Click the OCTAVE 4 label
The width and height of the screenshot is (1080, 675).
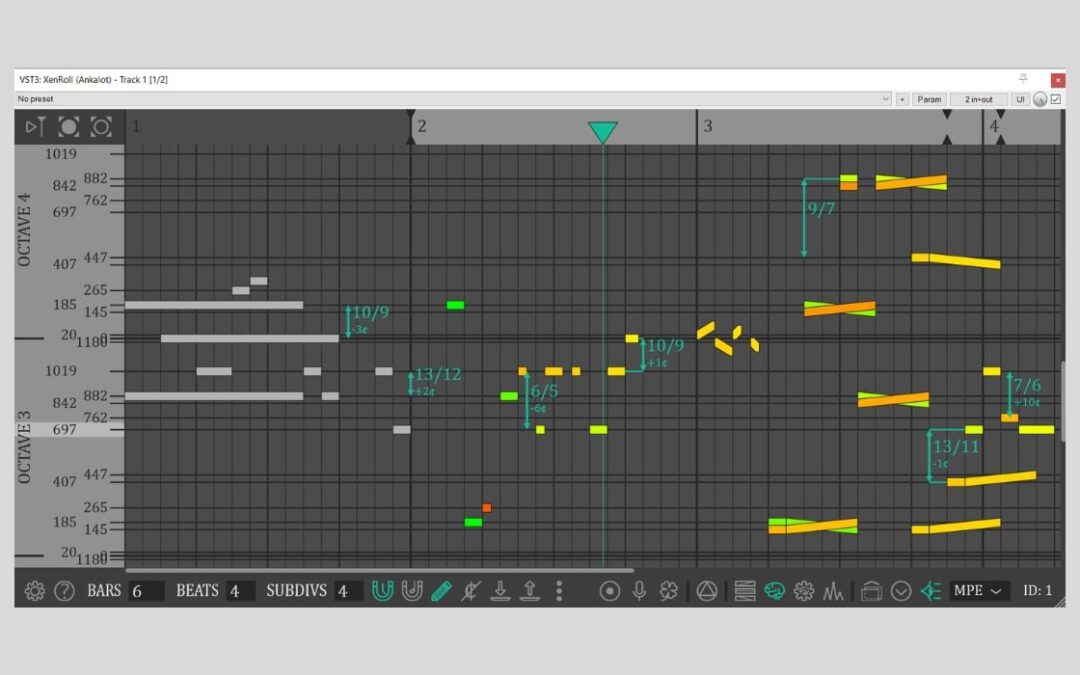[x=24, y=229]
